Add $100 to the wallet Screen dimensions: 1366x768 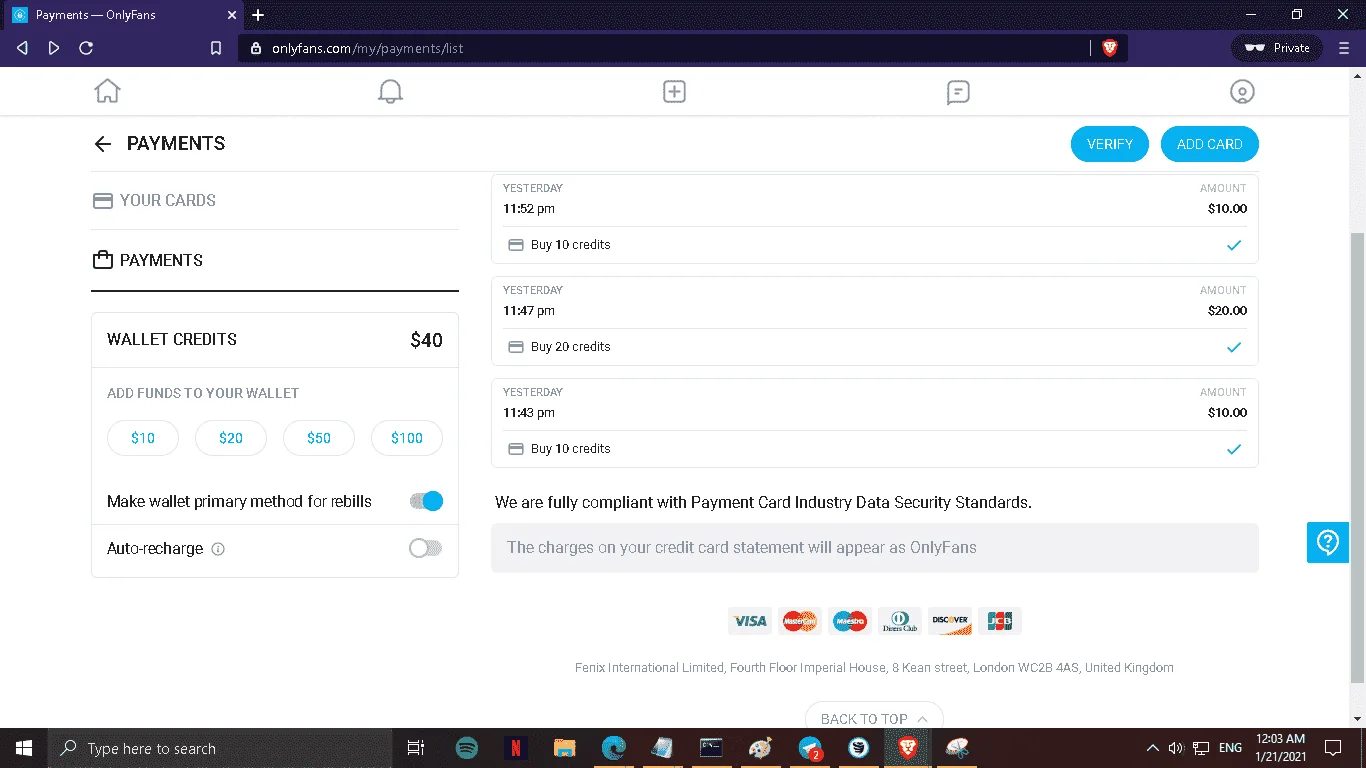coord(407,438)
